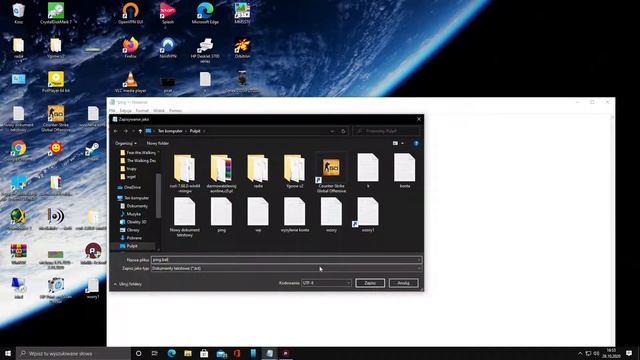The height and width of the screenshot is (360, 640).
Task: Select OneDrive in the navigation pane
Action: 132,187
